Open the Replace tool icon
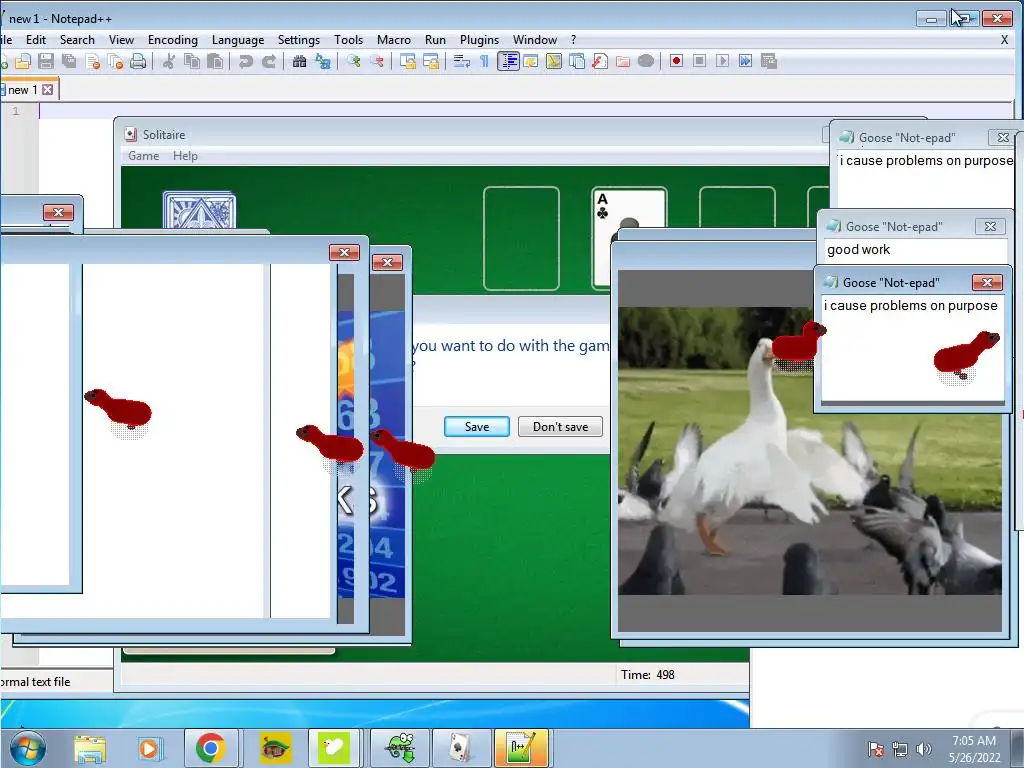The width and height of the screenshot is (1024, 768). click(323, 61)
